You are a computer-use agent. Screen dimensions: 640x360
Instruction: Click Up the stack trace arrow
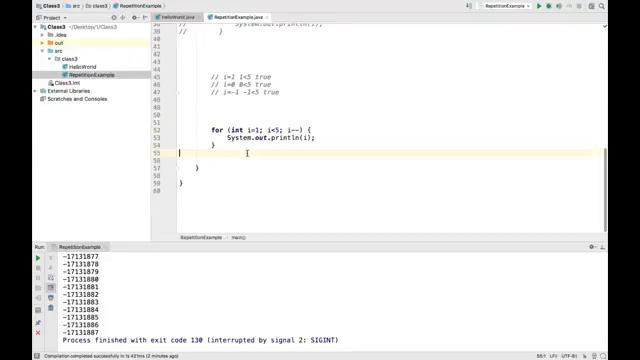pos(51,258)
